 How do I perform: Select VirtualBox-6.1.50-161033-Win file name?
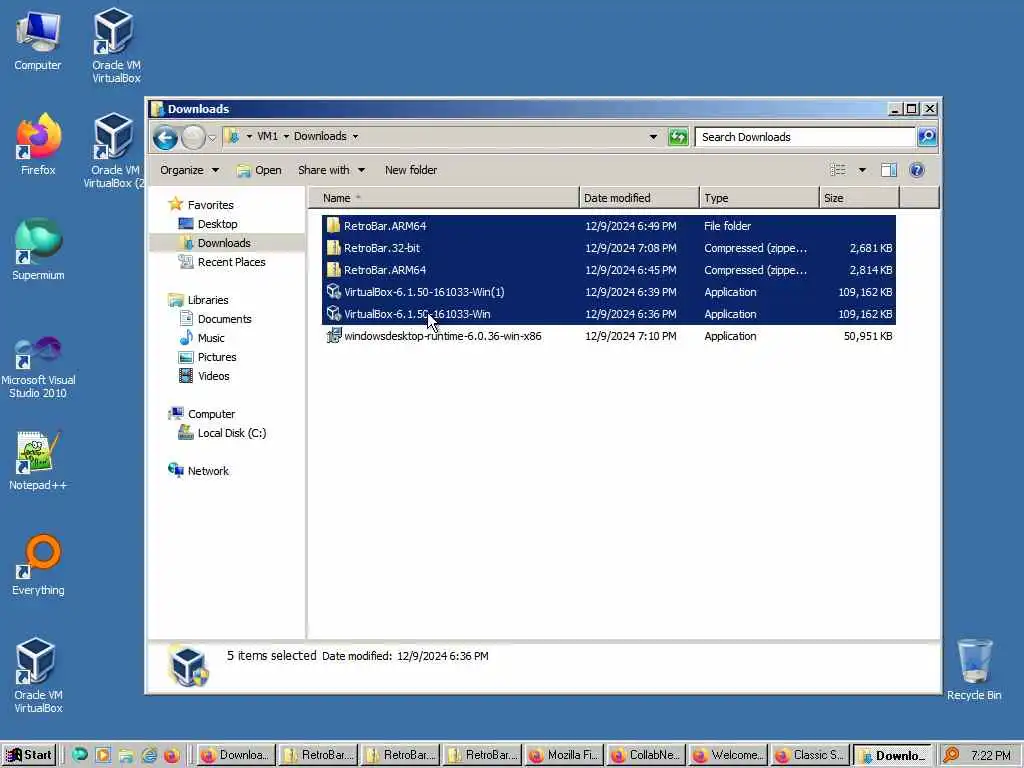click(x=417, y=313)
